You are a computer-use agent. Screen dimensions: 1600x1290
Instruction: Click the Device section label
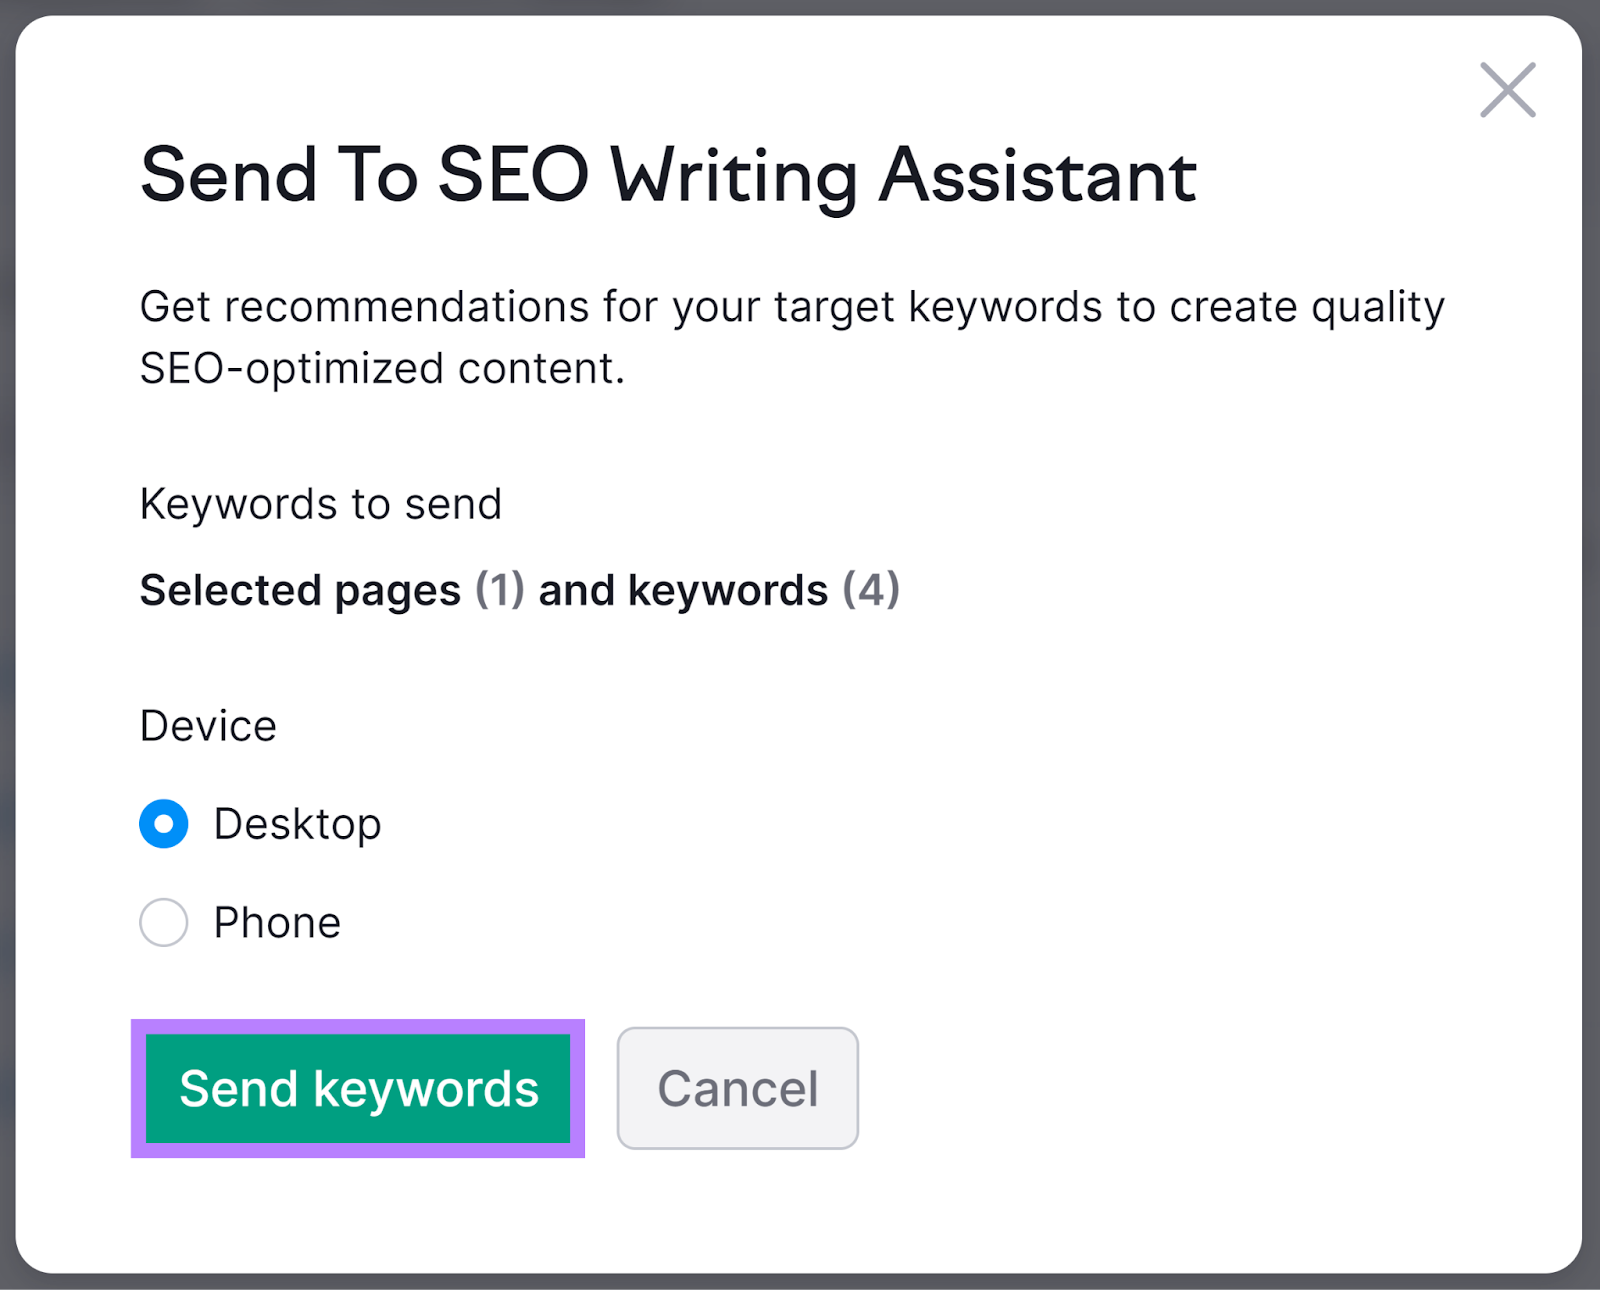(x=208, y=726)
